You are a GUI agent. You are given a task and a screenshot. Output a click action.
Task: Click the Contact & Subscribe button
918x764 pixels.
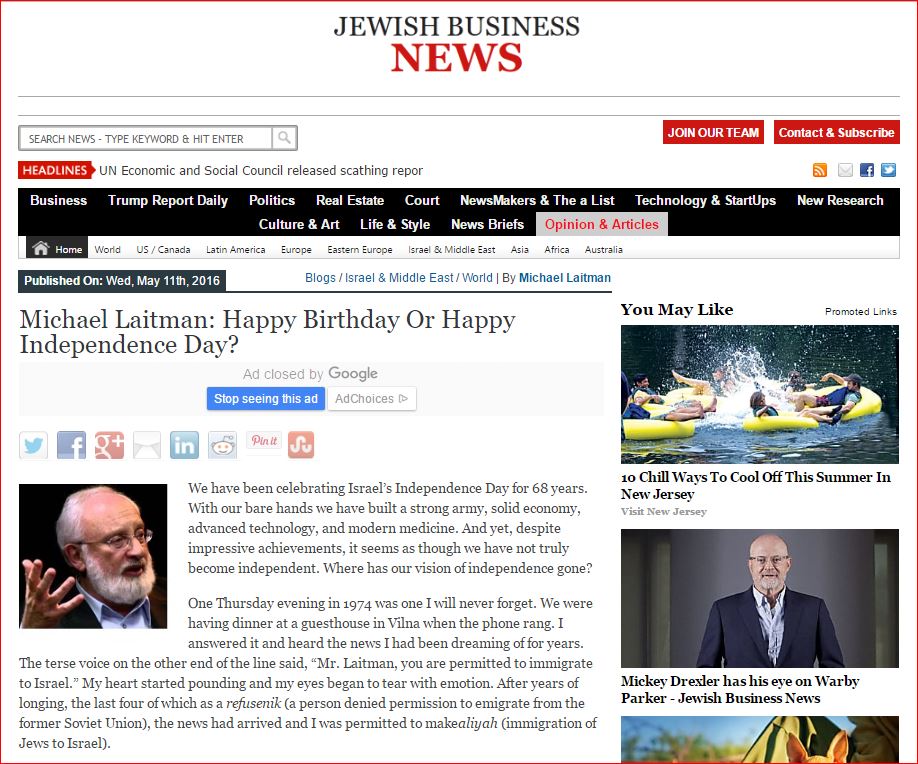(x=836, y=132)
